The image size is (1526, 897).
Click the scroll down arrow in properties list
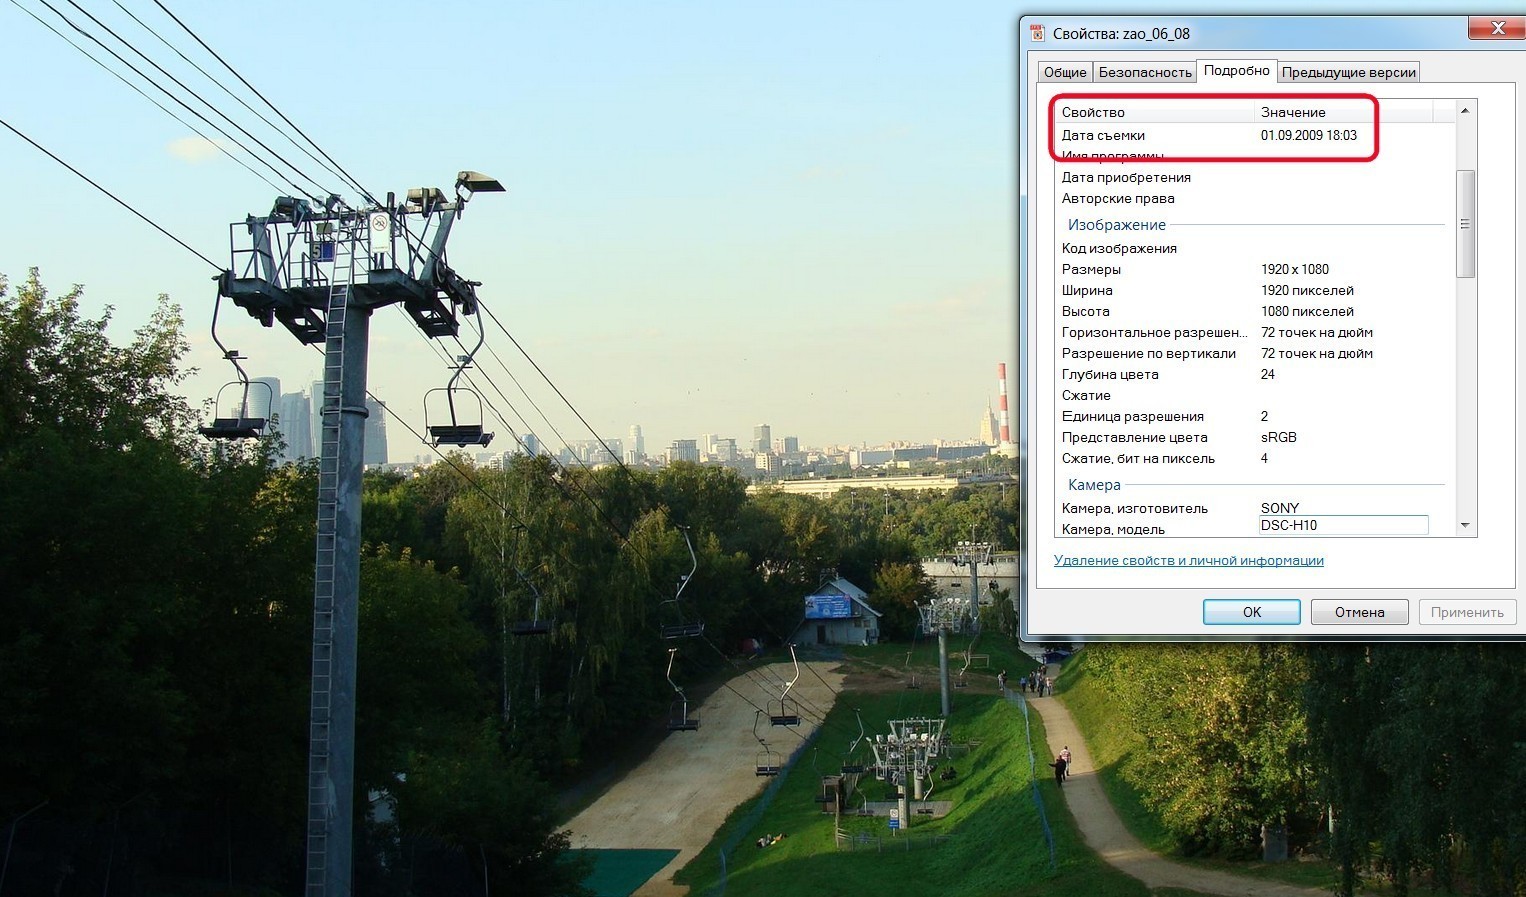click(1465, 525)
